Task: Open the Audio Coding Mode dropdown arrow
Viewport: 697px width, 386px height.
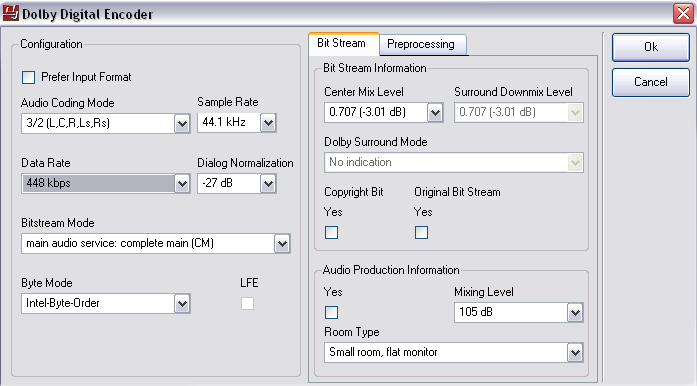Action: point(182,123)
